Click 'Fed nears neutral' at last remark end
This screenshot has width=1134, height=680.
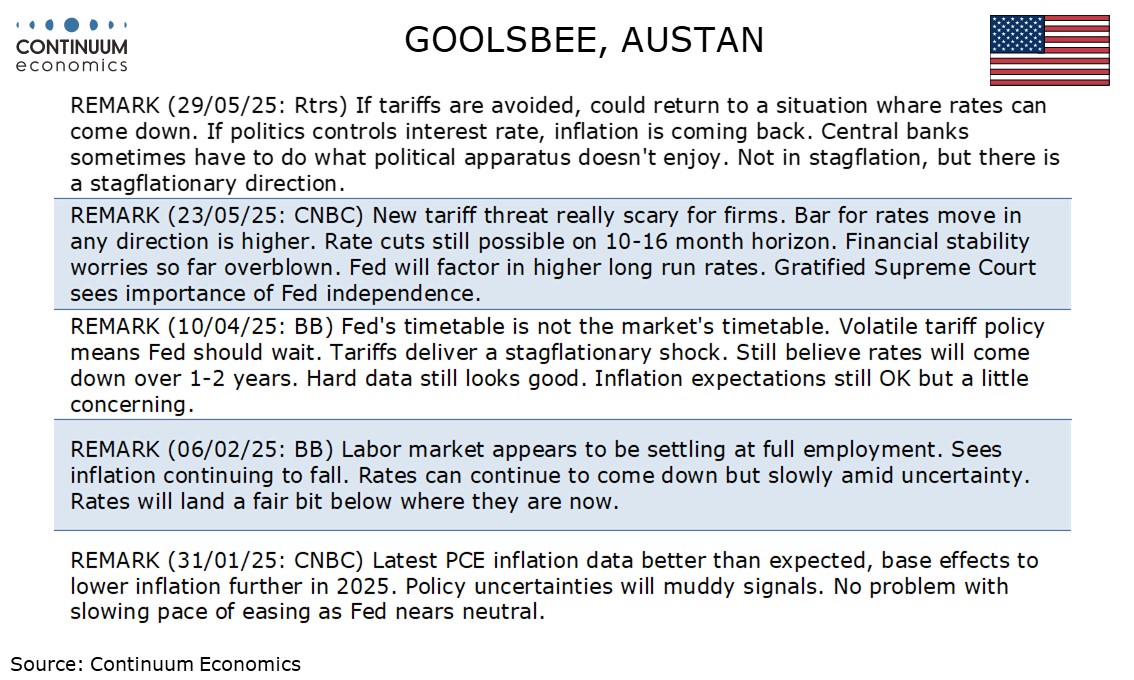(x=447, y=612)
